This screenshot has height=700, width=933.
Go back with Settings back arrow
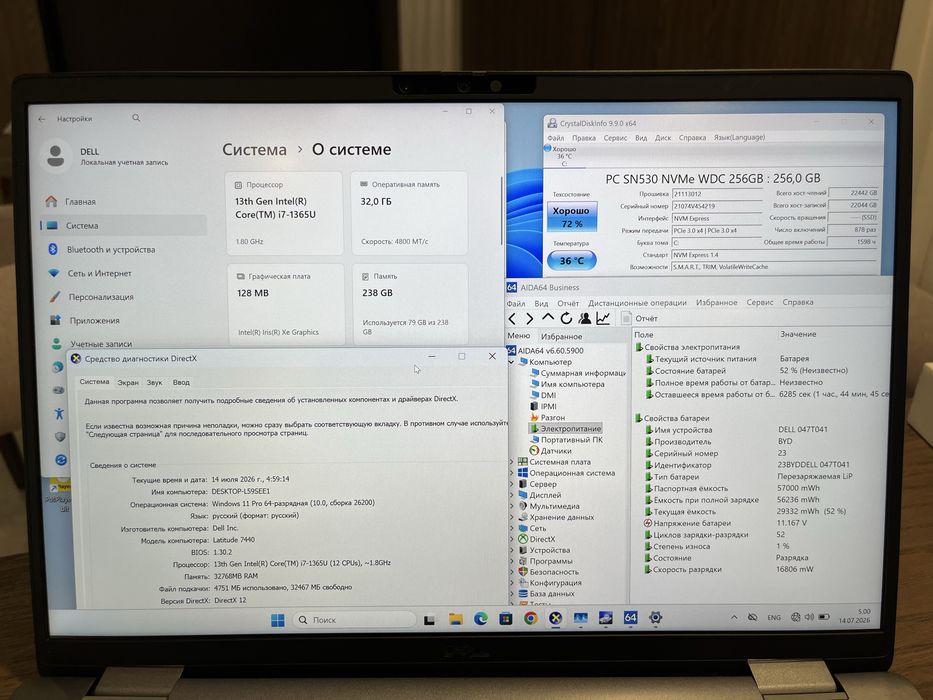42,119
